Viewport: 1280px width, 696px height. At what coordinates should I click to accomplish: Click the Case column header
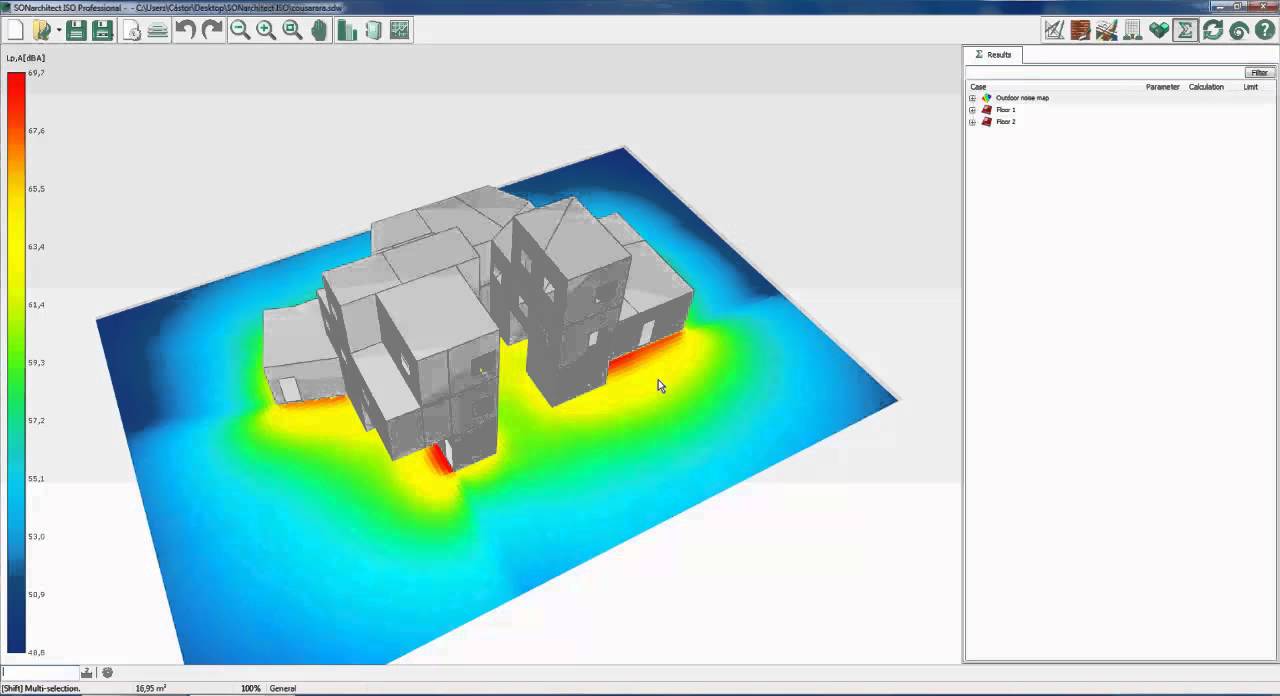point(978,87)
